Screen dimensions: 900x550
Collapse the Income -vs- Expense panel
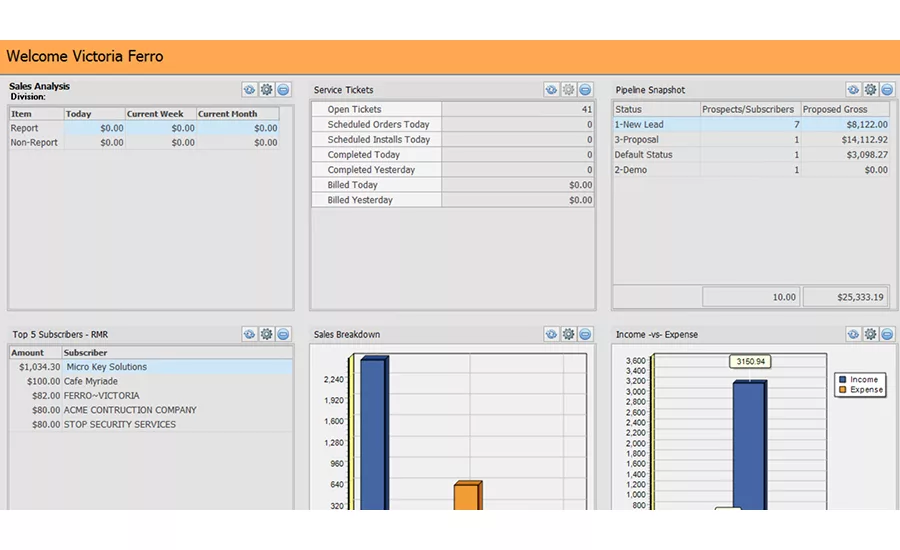(887, 334)
